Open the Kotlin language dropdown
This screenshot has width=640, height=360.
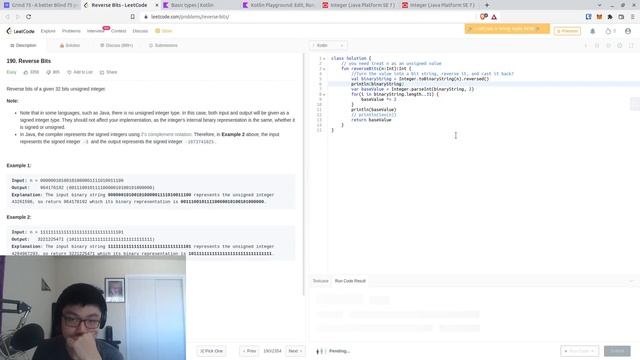pyautogui.click(x=328, y=45)
